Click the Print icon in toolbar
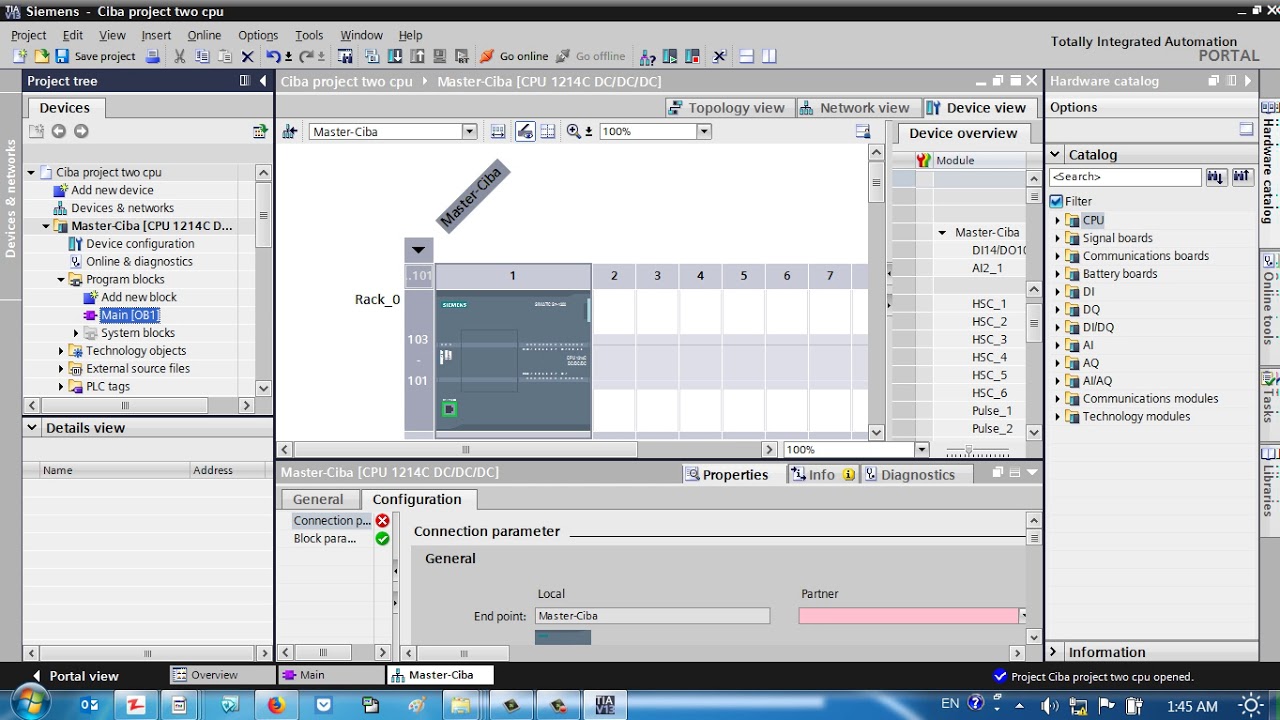This screenshot has height=720, width=1280. [152, 57]
